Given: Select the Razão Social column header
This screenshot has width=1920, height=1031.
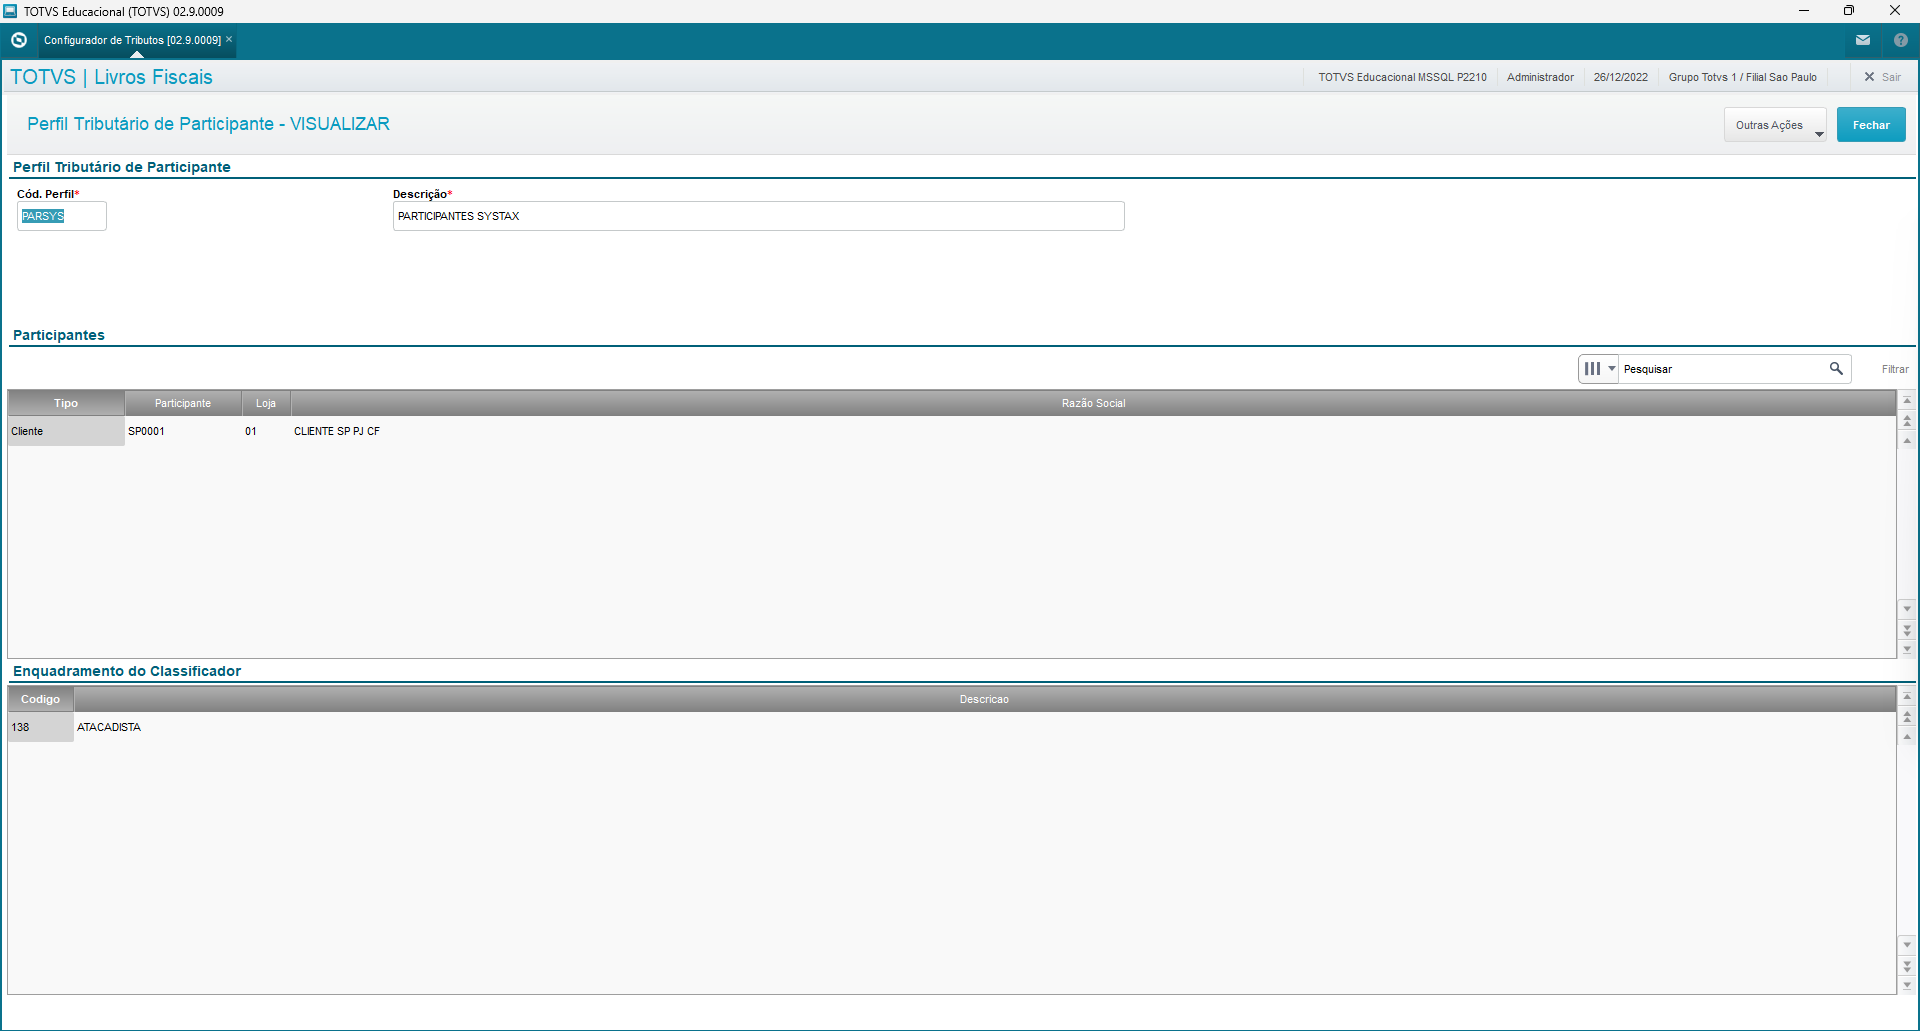Looking at the screenshot, I should click(1093, 403).
